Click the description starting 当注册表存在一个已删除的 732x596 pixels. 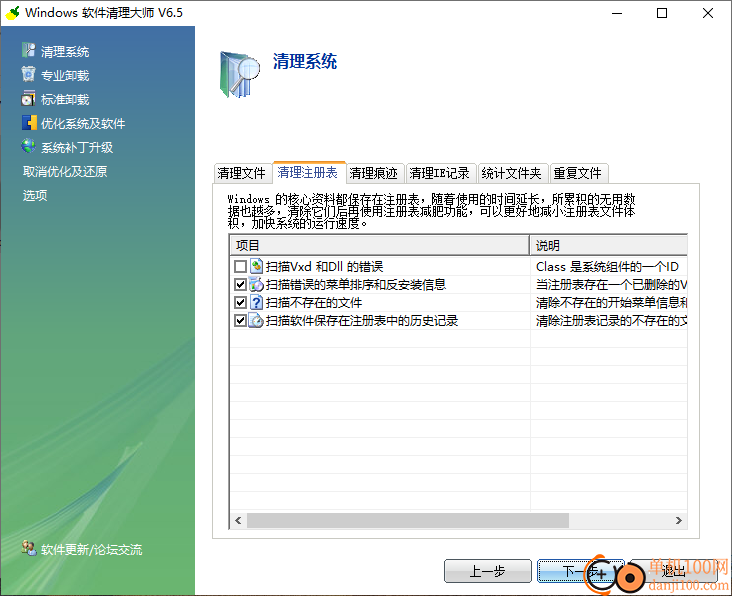coord(611,284)
